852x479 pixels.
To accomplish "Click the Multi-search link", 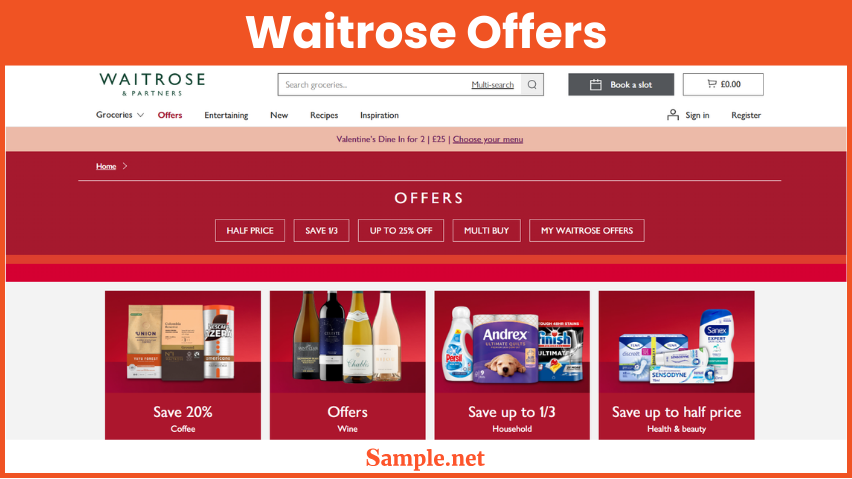I will point(492,85).
